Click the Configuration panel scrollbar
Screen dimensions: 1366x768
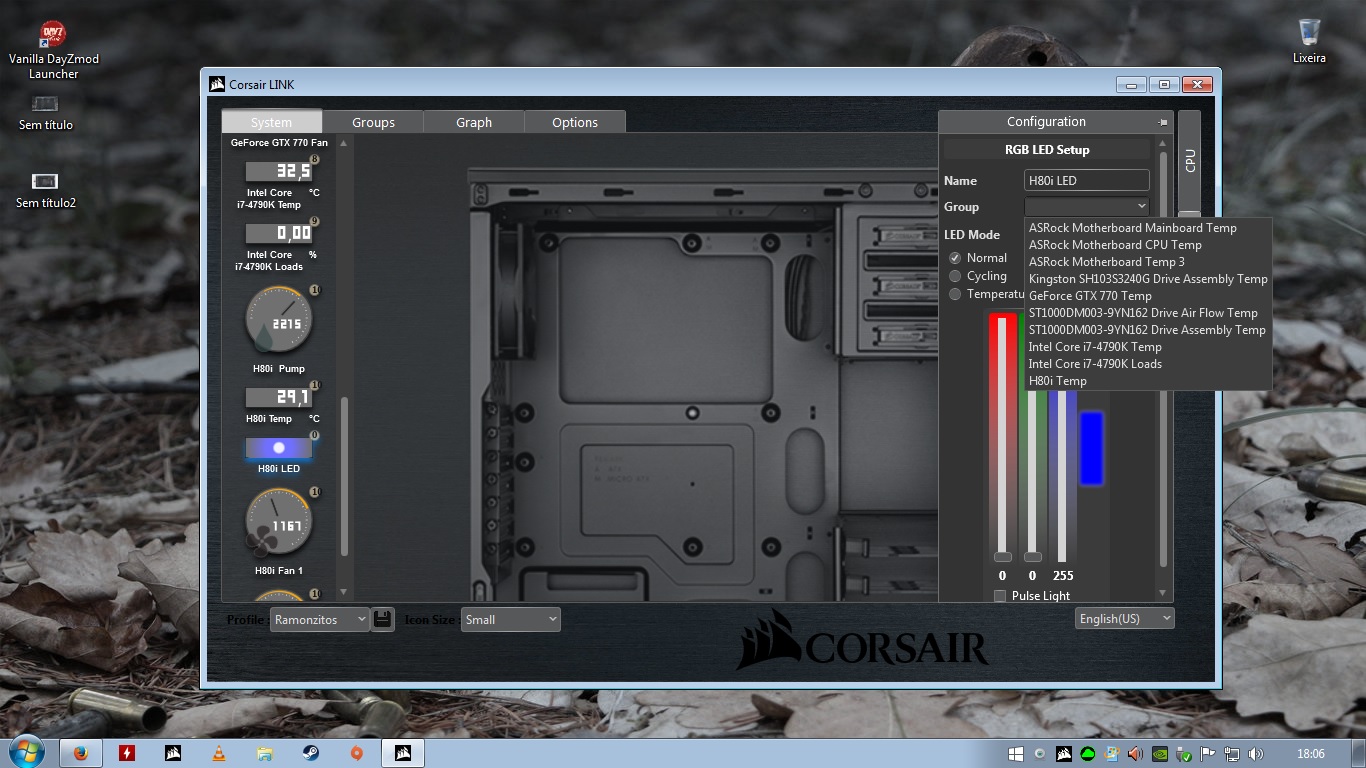[x=1163, y=359]
